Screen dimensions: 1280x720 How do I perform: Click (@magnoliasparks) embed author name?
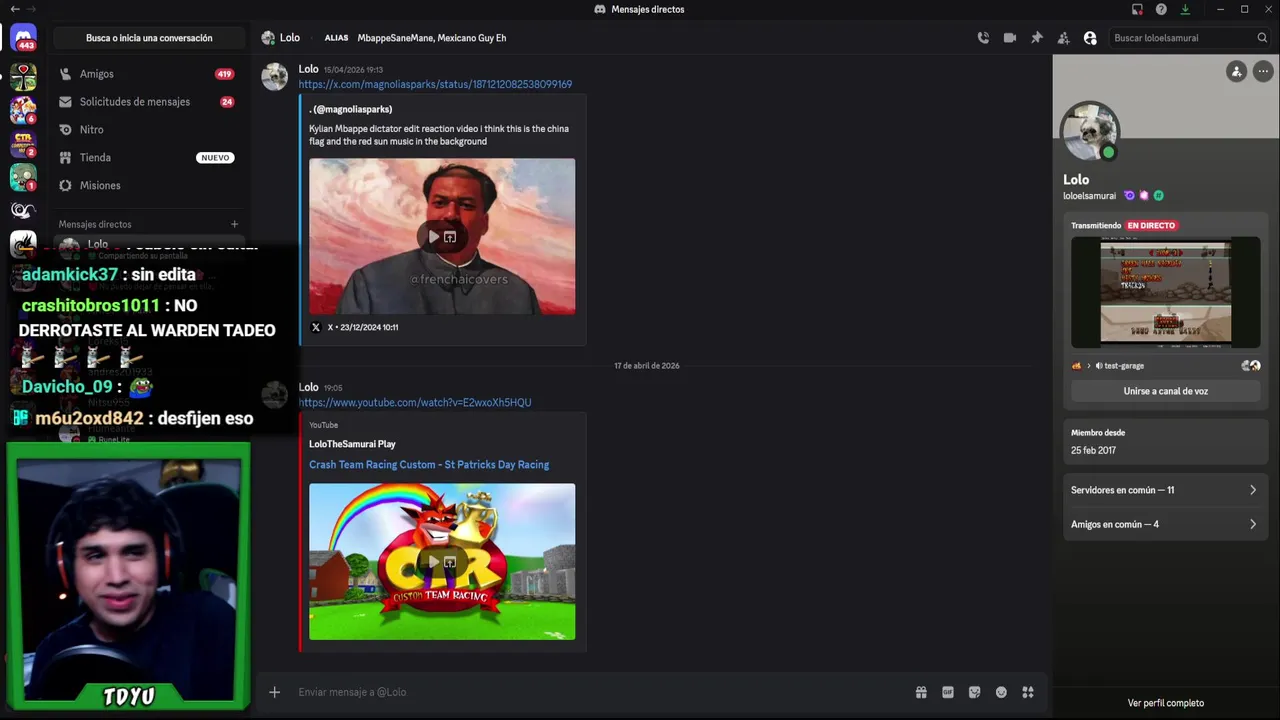coord(350,109)
